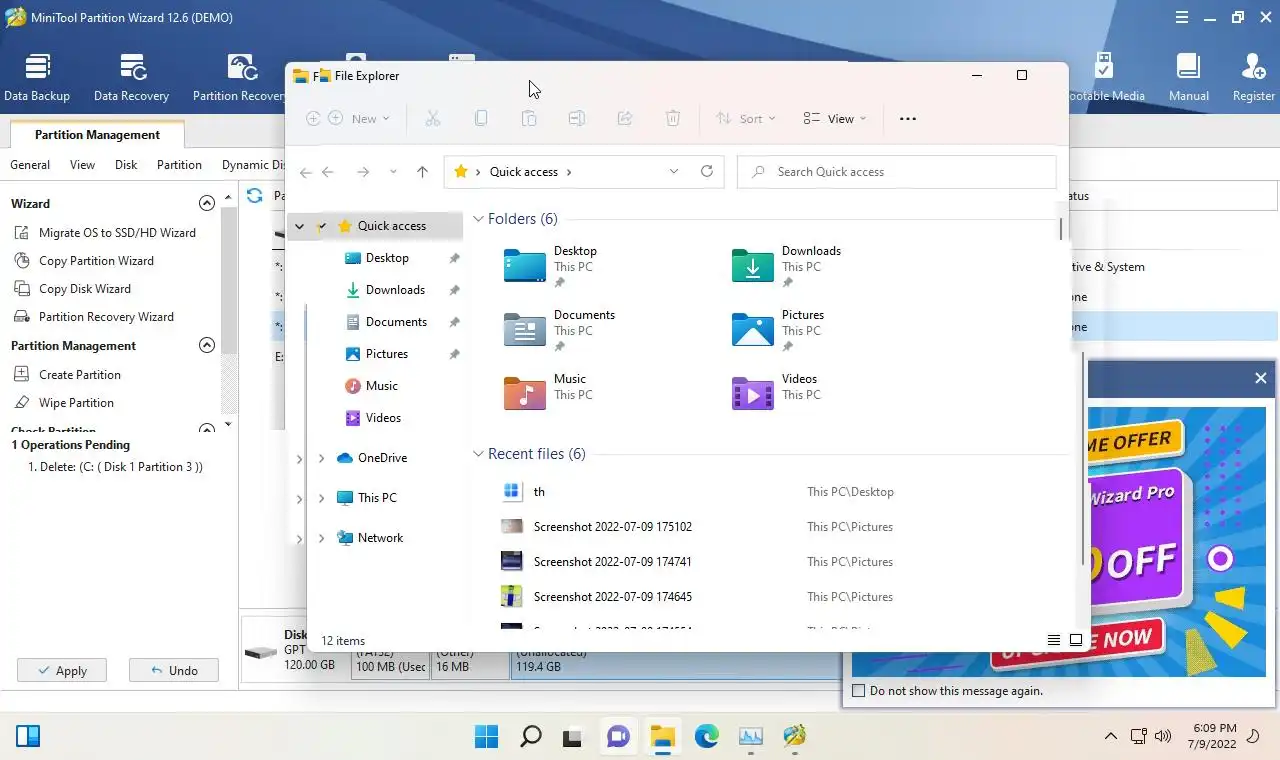Open Partition Recovery in MiniTool toolbar
Screen dimensions: 1280x760
pos(239,78)
